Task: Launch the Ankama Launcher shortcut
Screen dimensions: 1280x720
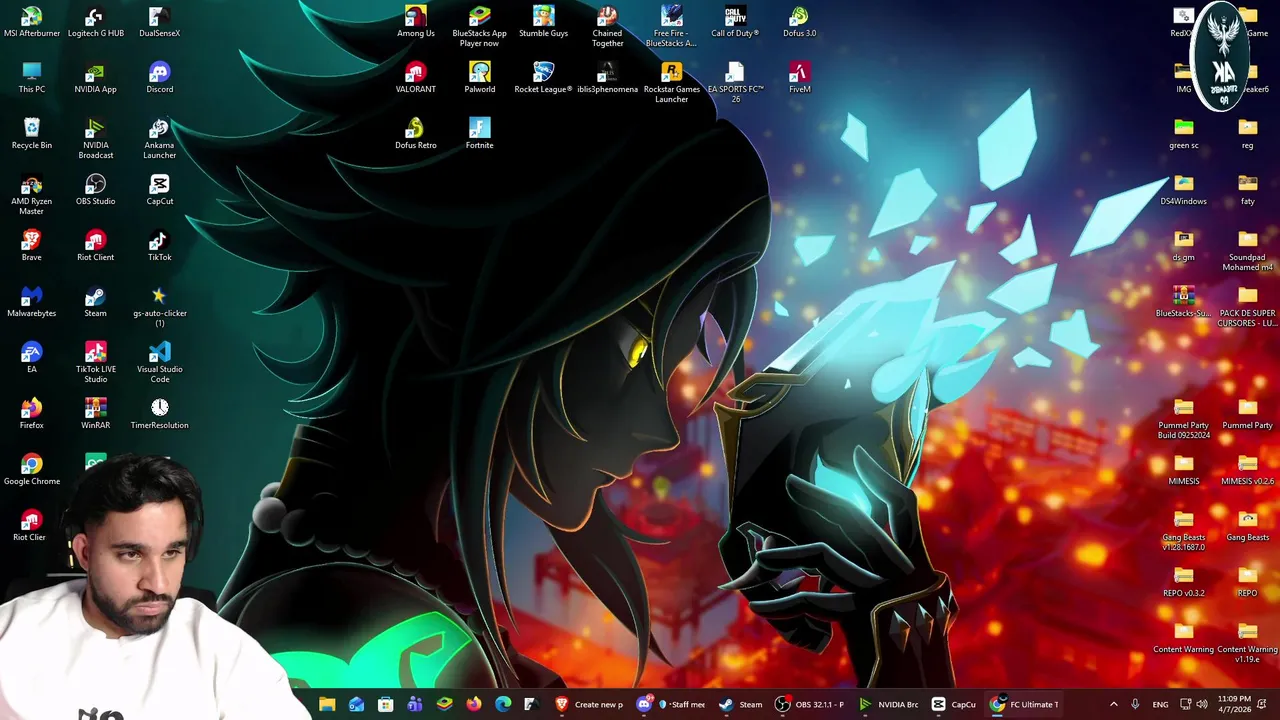Action: point(160,139)
